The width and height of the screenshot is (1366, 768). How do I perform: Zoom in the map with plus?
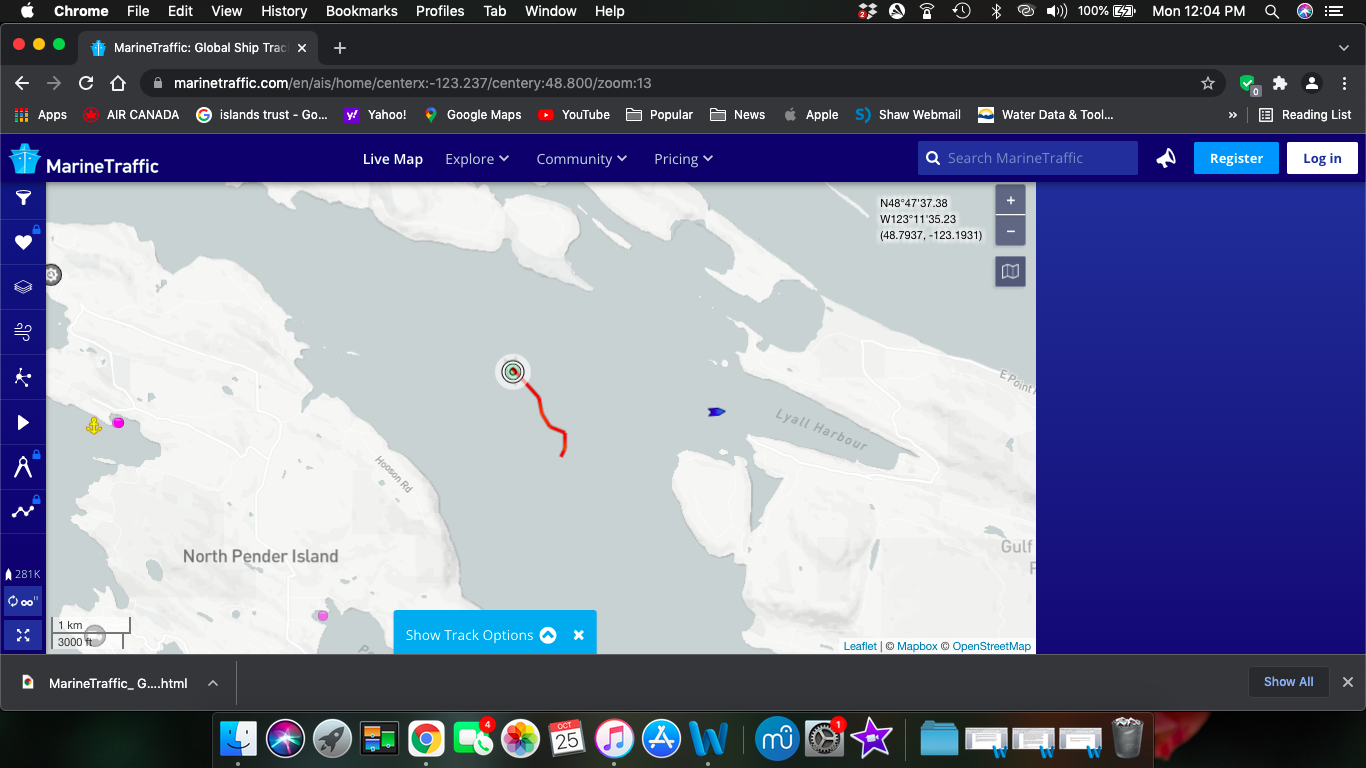coord(1011,201)
